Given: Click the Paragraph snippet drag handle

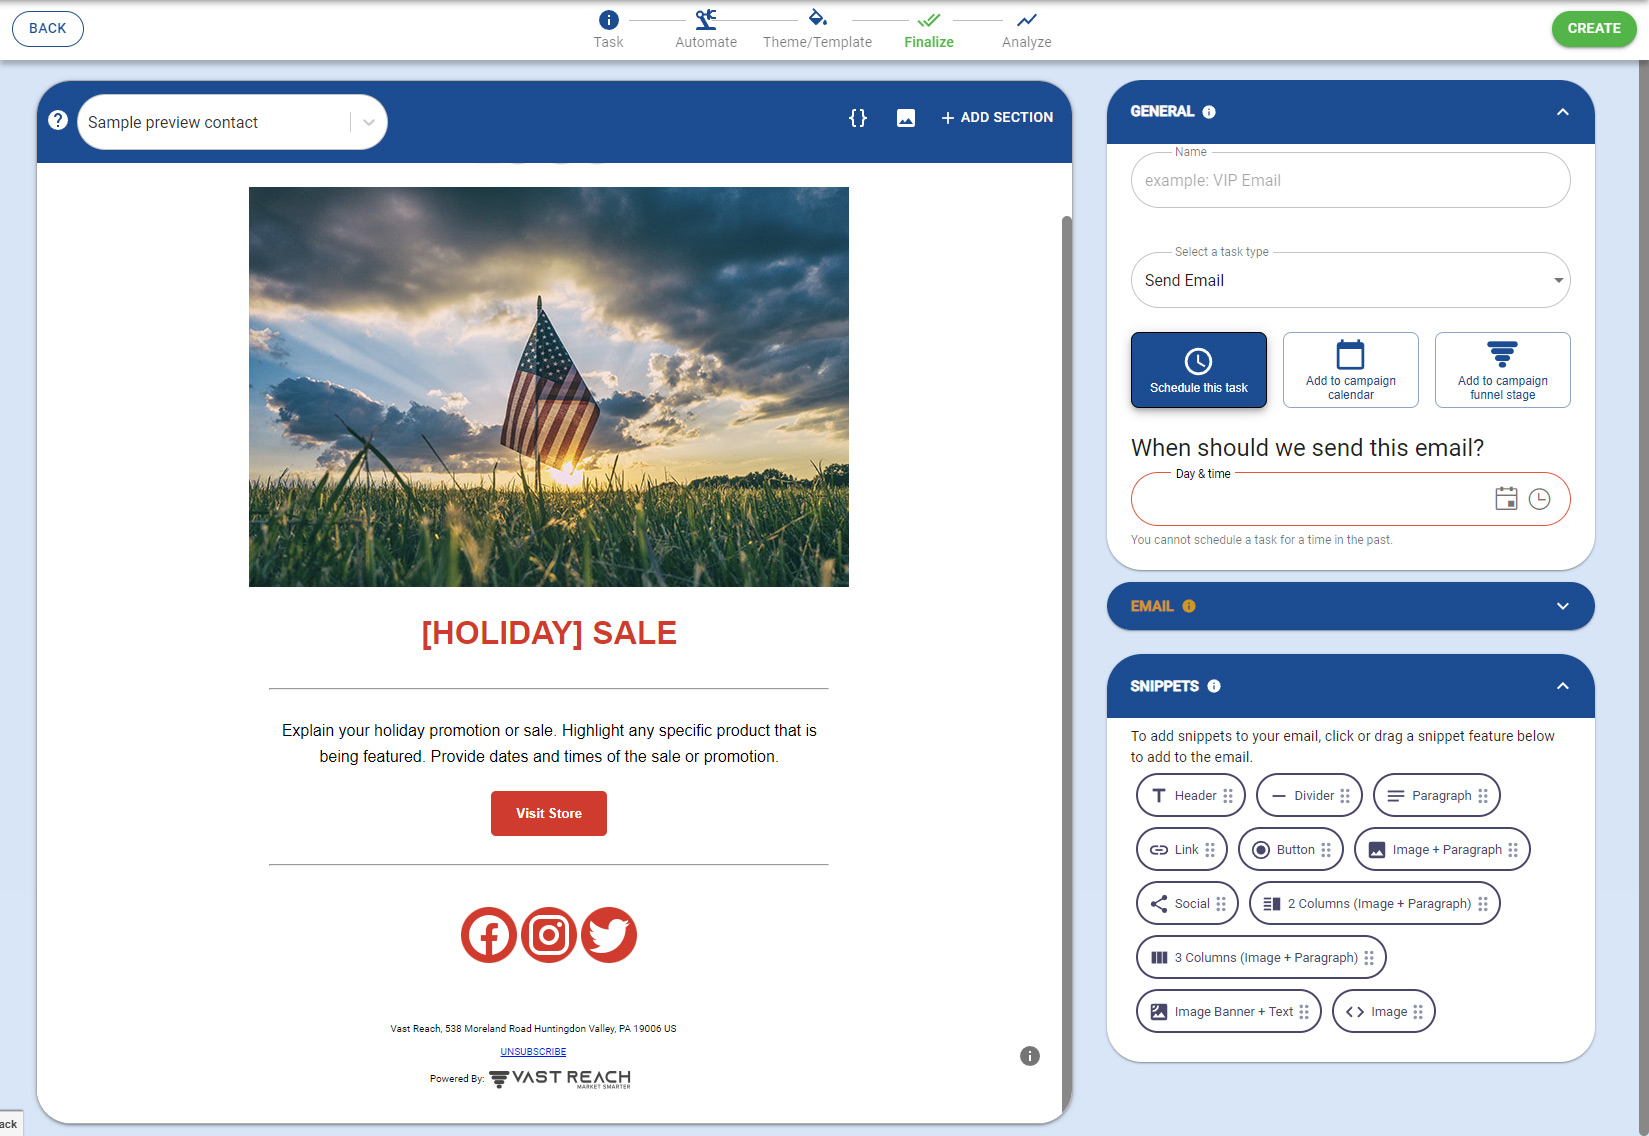Looking at the screenshot, I should [x=1483, y=796].
